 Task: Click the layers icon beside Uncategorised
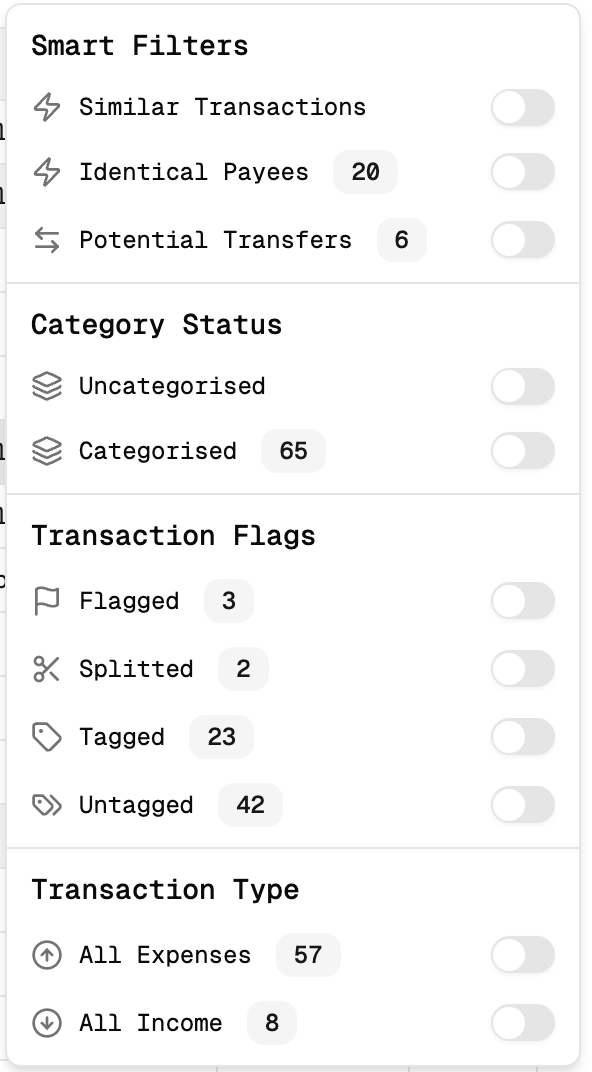[46, 386]
